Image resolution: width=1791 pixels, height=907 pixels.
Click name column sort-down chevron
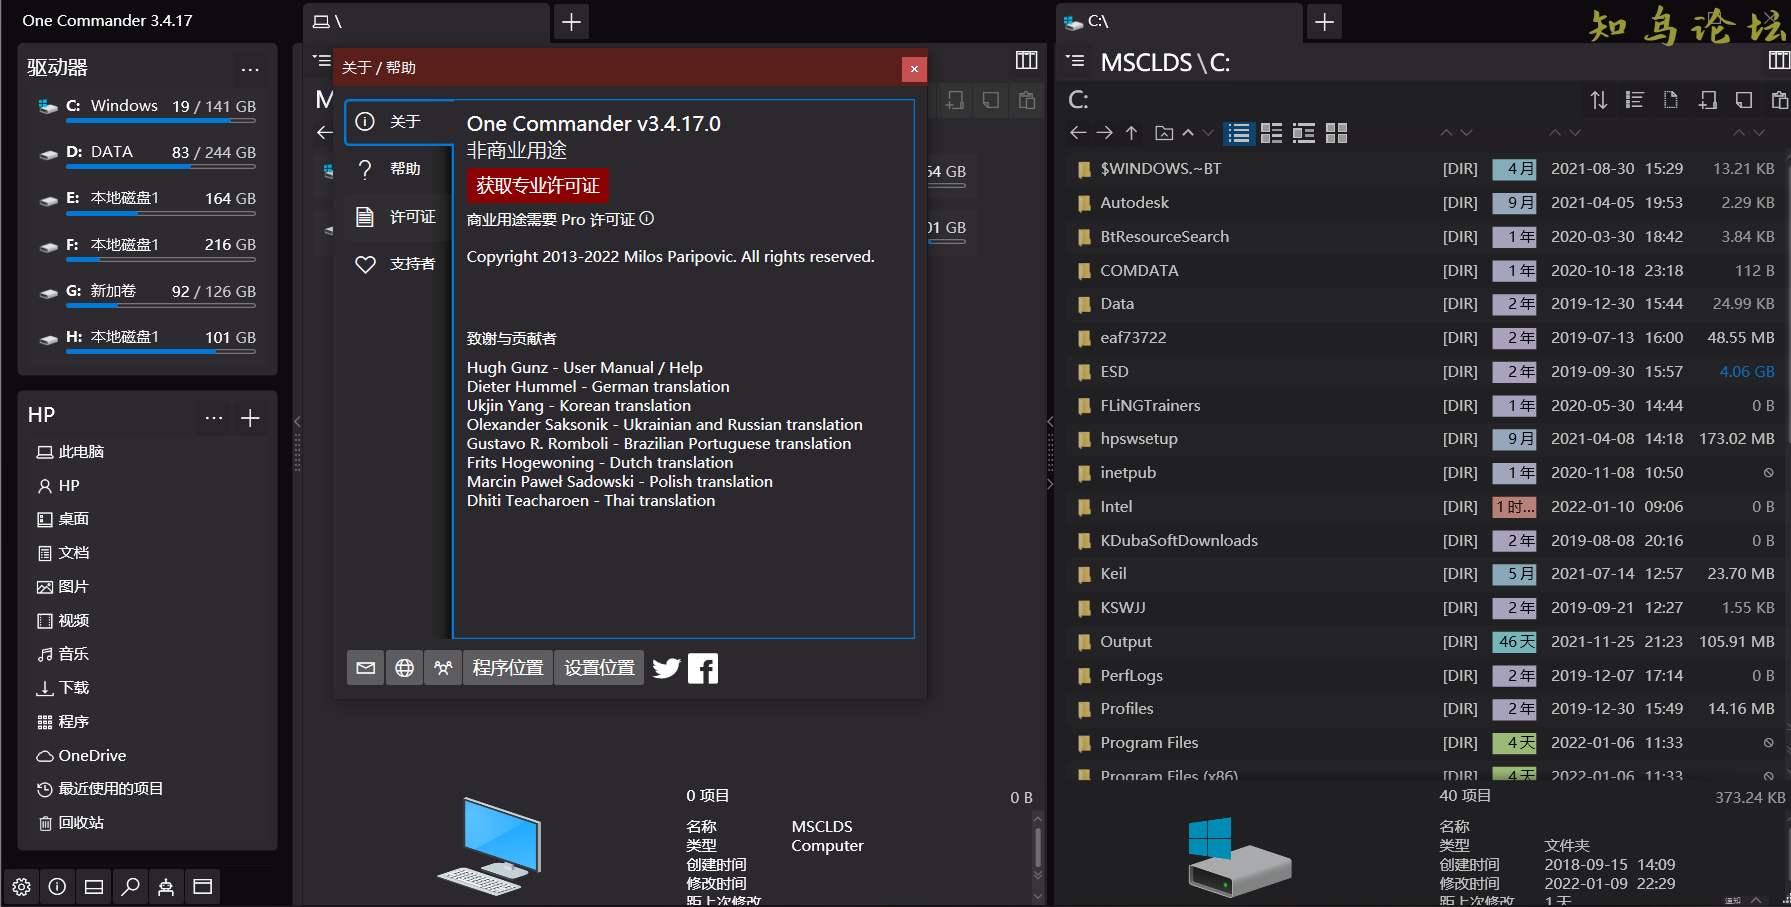pos(1466,133)
